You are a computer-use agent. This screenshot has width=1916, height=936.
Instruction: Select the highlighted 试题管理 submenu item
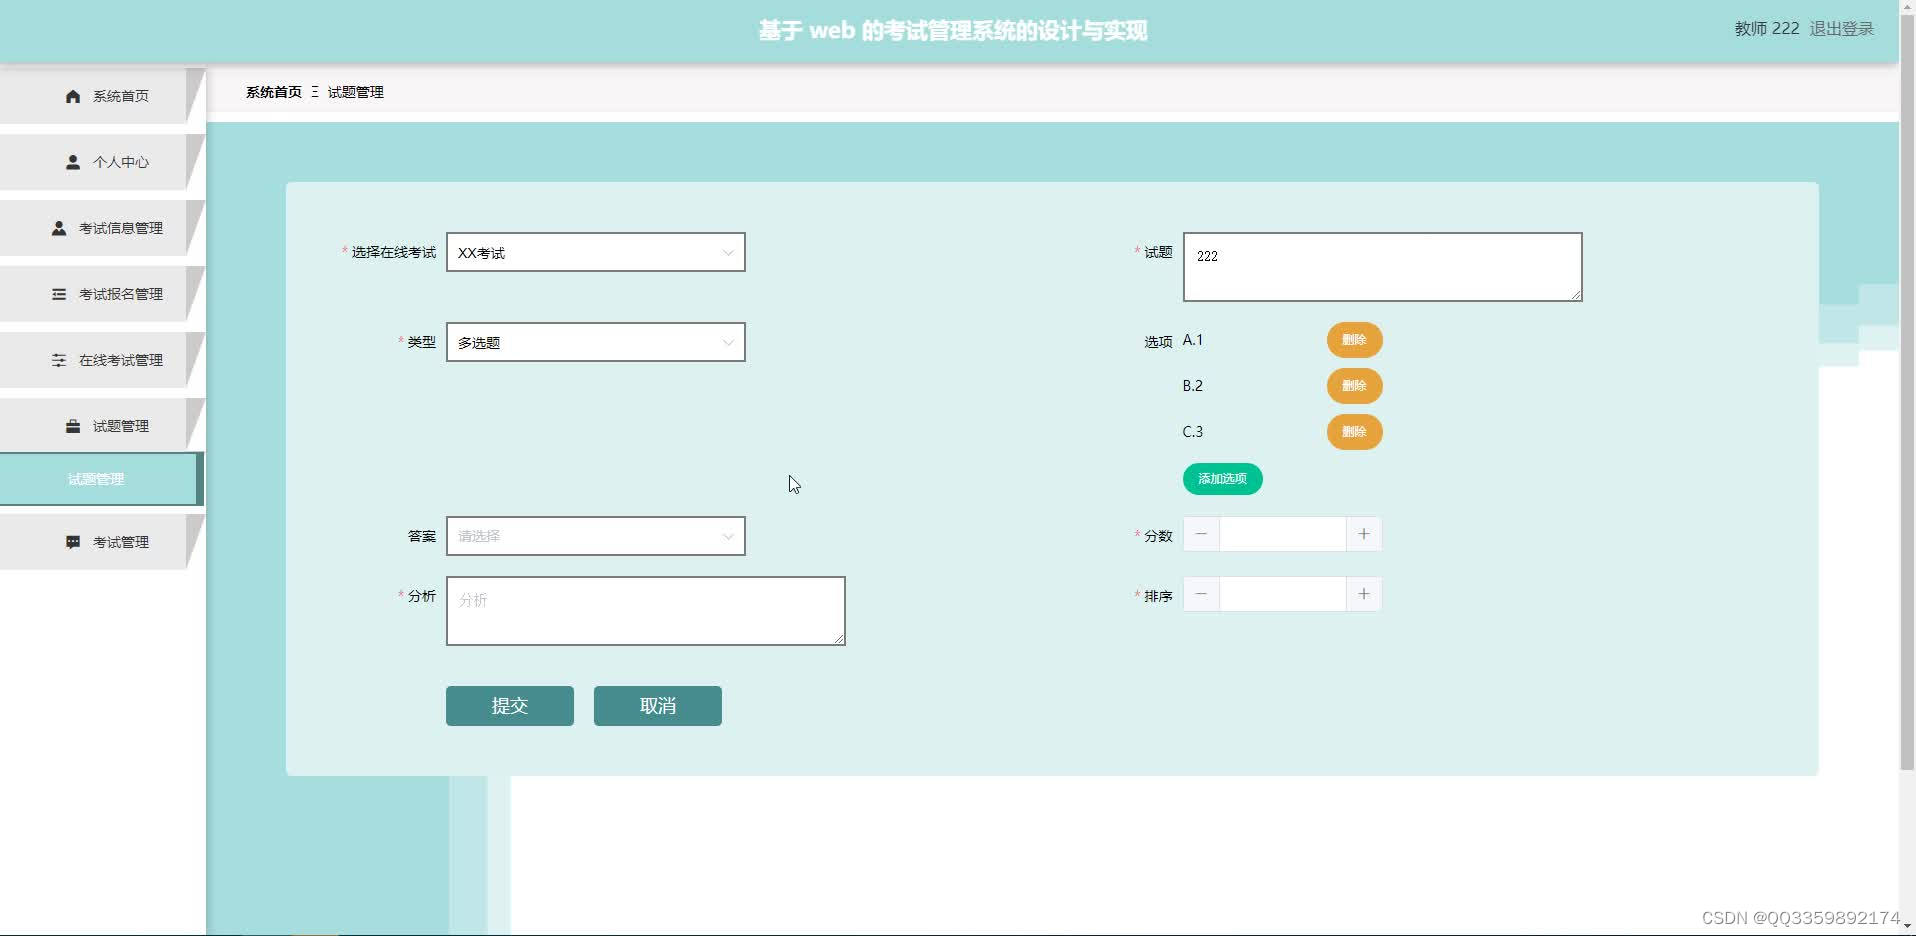tap(101, 479)
